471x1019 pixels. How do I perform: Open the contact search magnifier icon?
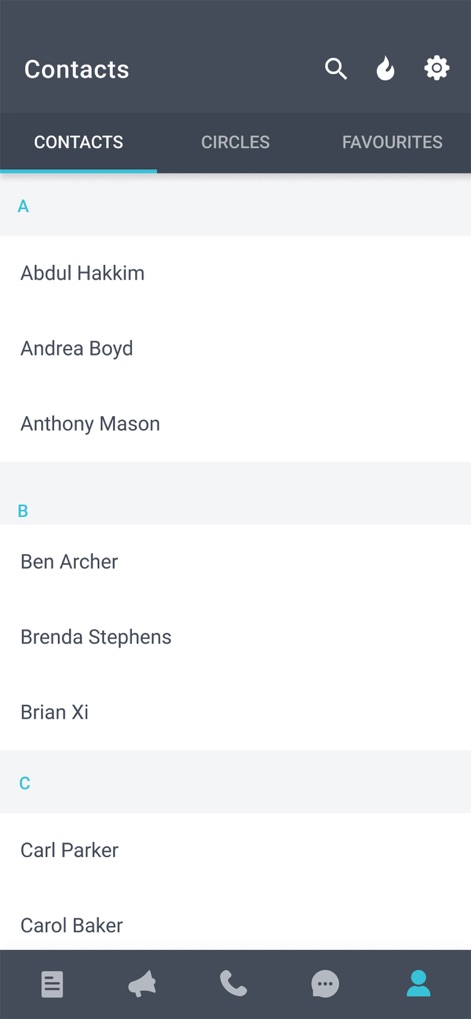(x=336, y=68)
